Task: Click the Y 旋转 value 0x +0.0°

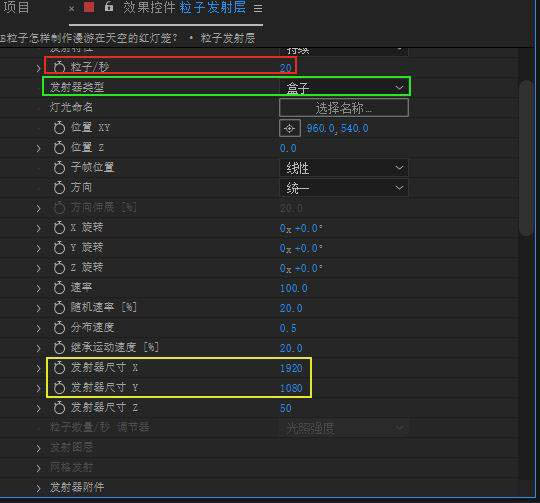Action: (x=301, y=248)
